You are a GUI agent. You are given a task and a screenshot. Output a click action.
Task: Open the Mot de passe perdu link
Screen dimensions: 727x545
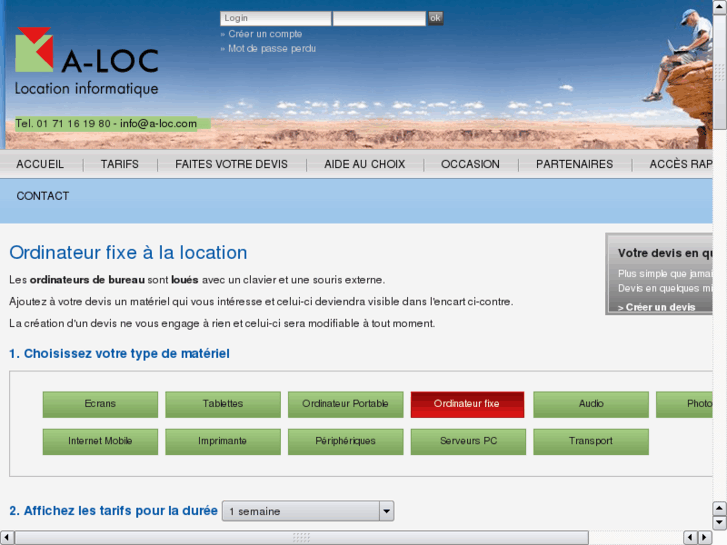click(272, 48)
